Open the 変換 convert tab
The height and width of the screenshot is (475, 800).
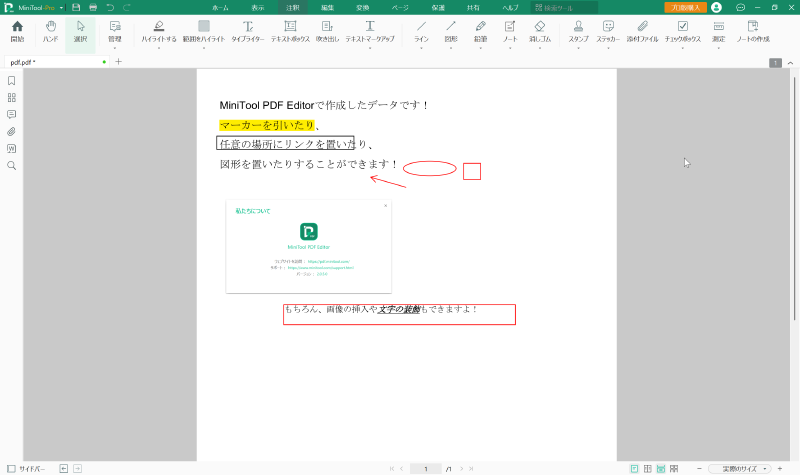pyautogui.click(x=361, y=7)
